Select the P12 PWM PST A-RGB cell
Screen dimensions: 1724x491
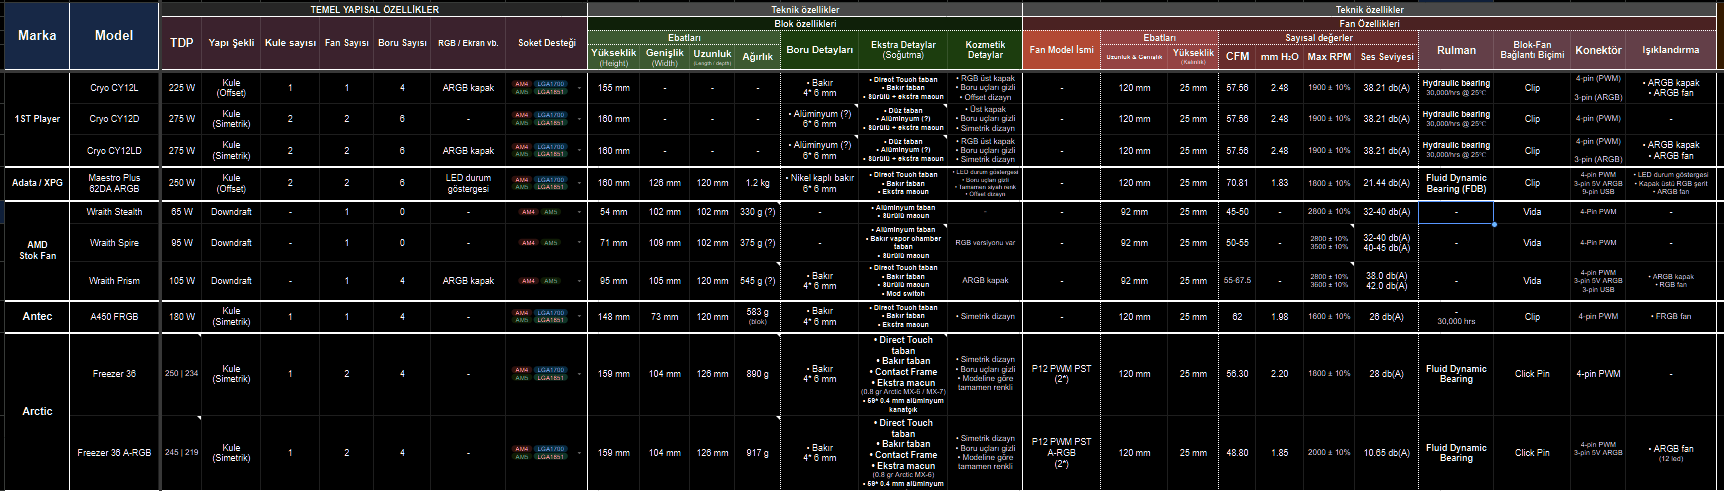coord(1062,453)
